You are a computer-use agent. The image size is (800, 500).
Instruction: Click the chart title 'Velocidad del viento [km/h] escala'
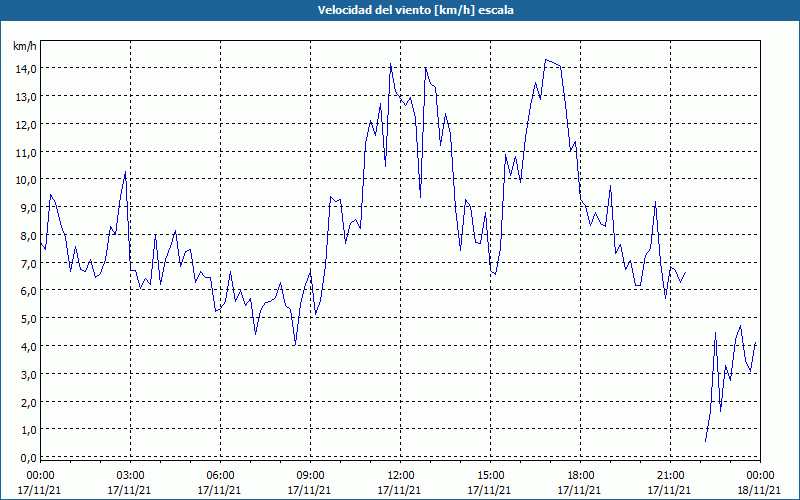click(x=415, y=10)
